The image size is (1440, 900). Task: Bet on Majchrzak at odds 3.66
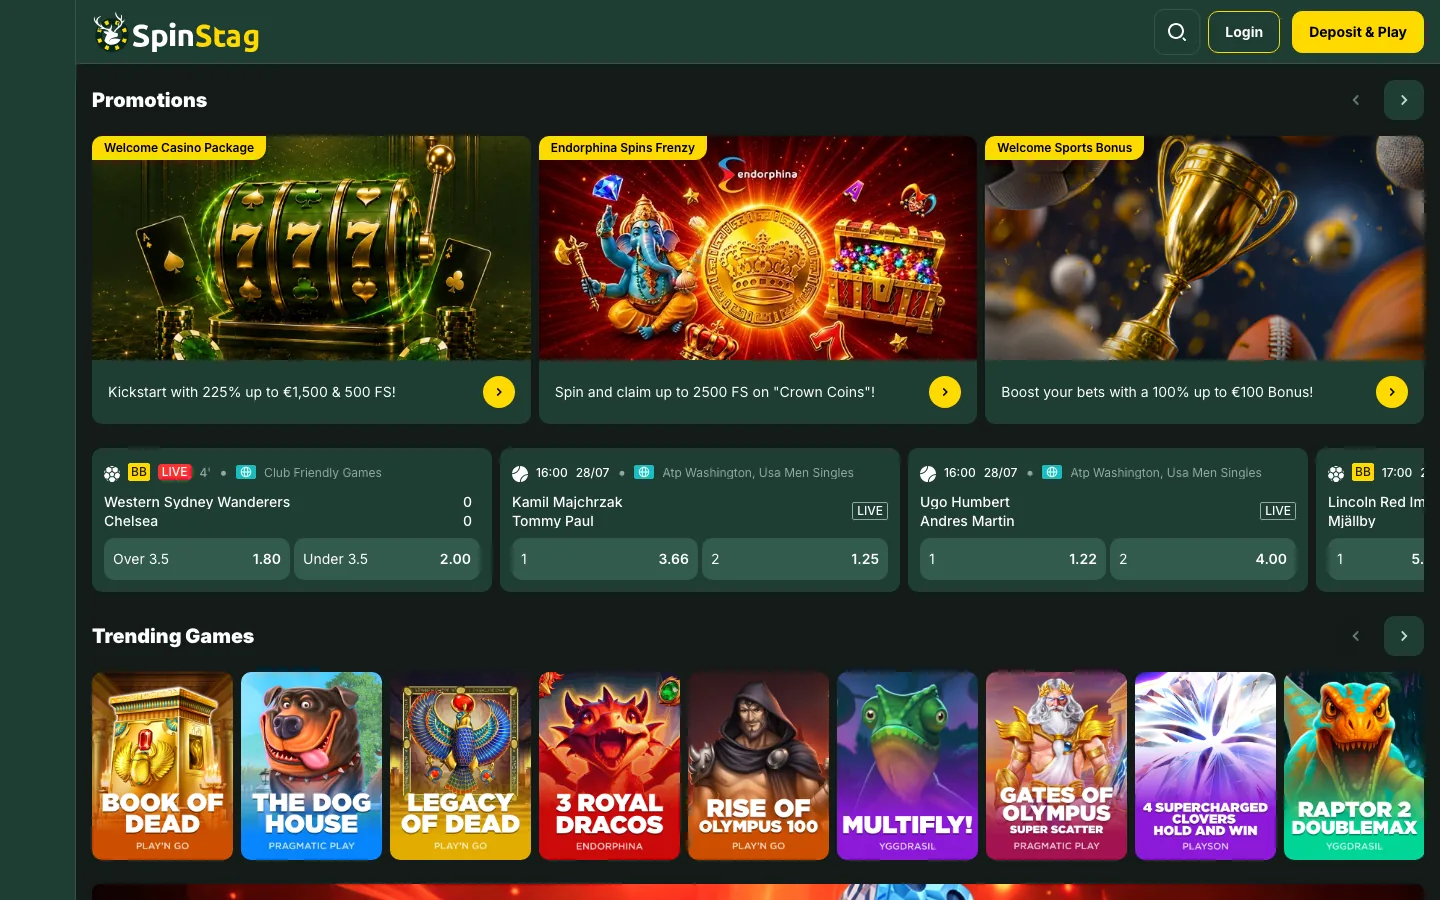(x=605, y=559)
